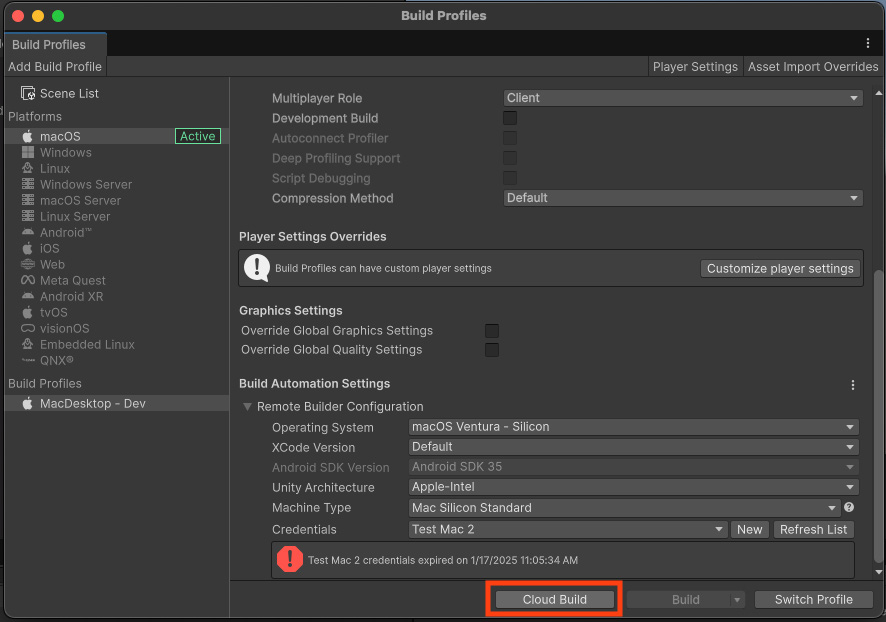886x622 pixels.
Task: Click the settings panel vertical scrollbar
Action: click(x=878, y=417)
